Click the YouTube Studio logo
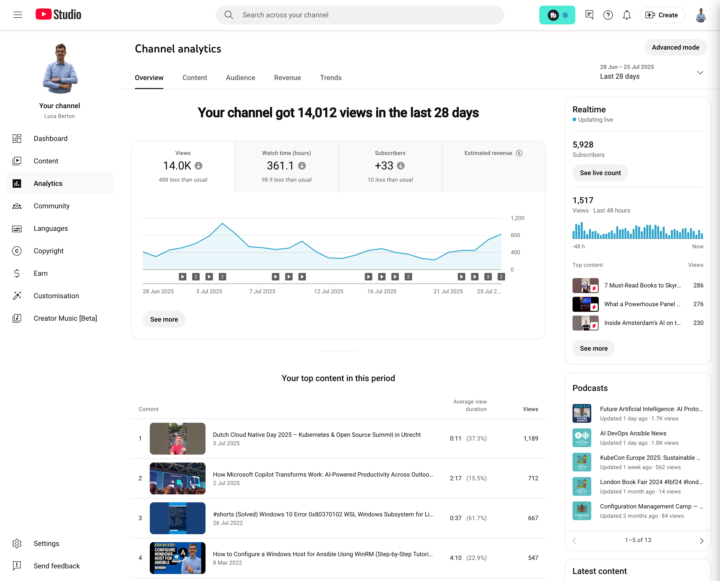This screenshot has height=581, width=720. coord(58,15)
